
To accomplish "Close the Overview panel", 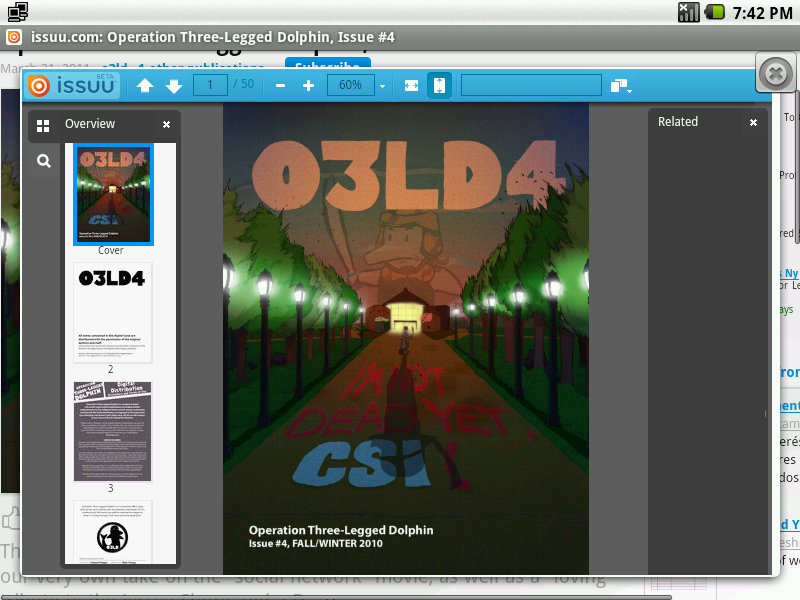I will pos(166,124).
